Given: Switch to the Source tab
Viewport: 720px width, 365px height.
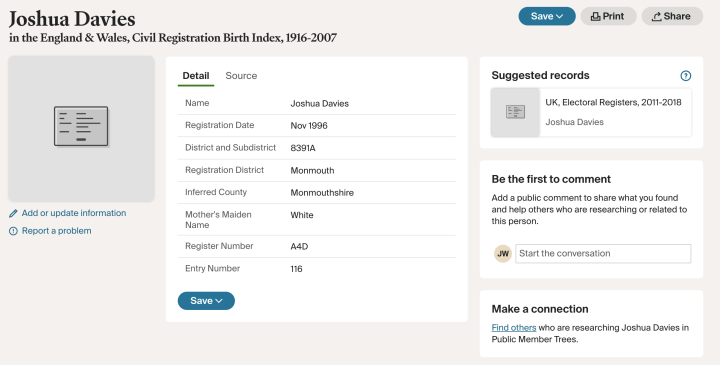Looking at the screenshot, I should [x=241, y=76].
